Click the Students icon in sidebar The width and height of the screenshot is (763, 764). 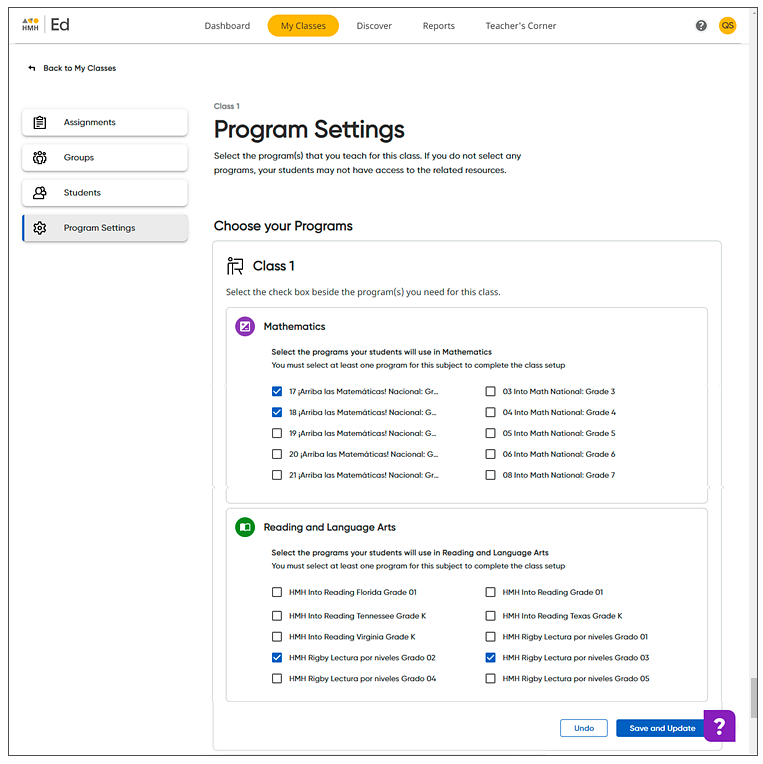coord(40,193)
